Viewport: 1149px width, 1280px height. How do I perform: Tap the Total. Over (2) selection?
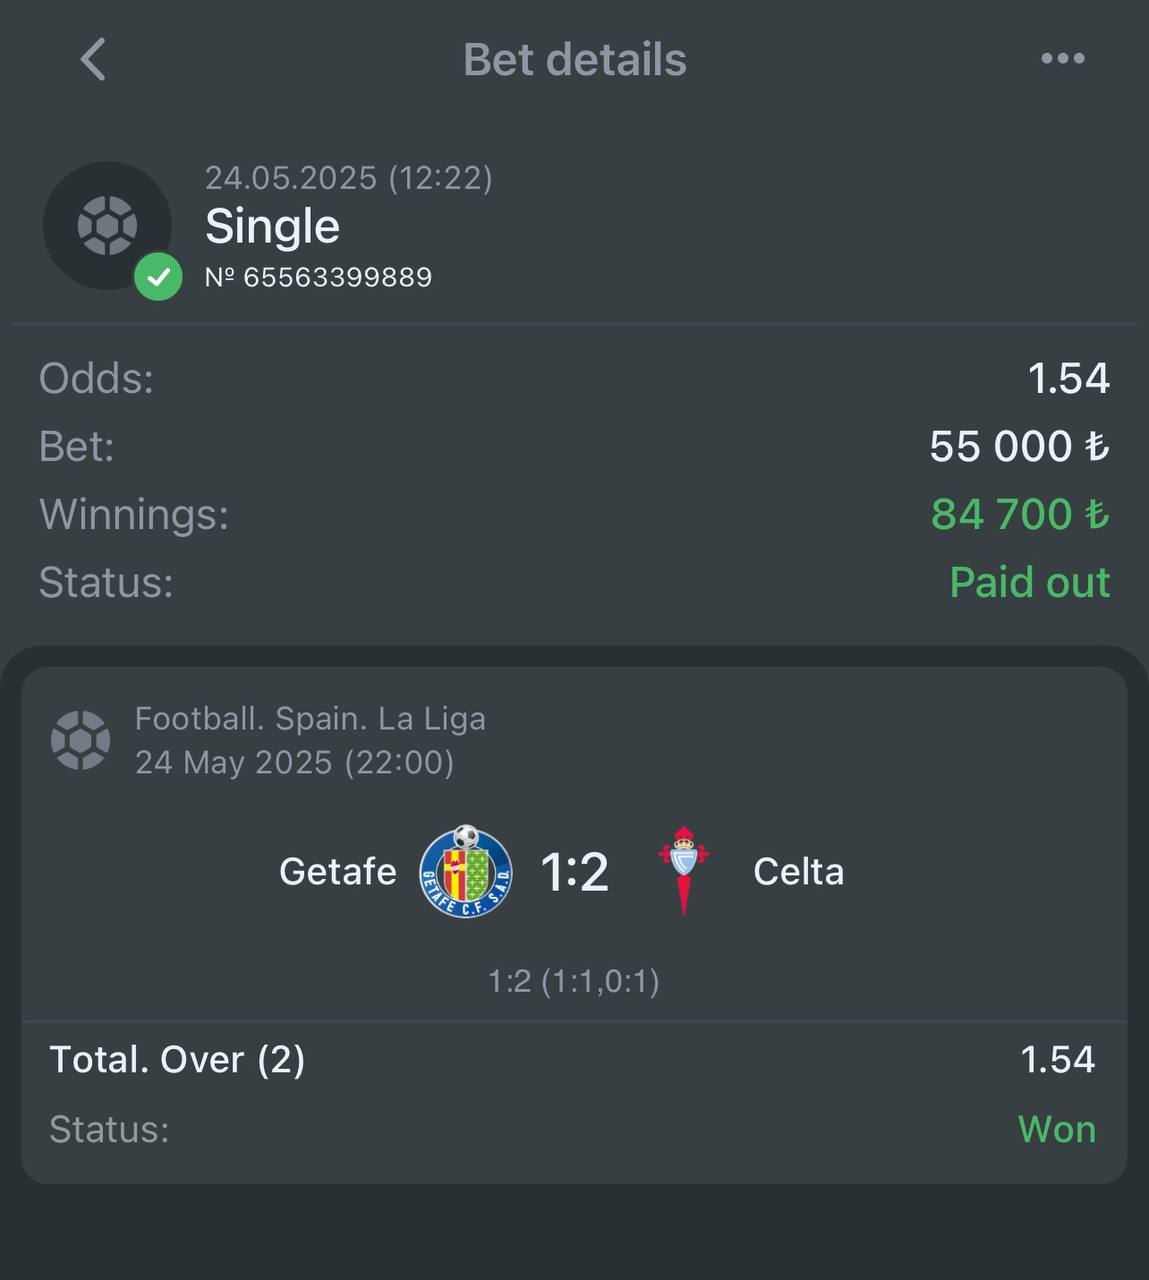pyautogui.click(x=177, y=1060)
